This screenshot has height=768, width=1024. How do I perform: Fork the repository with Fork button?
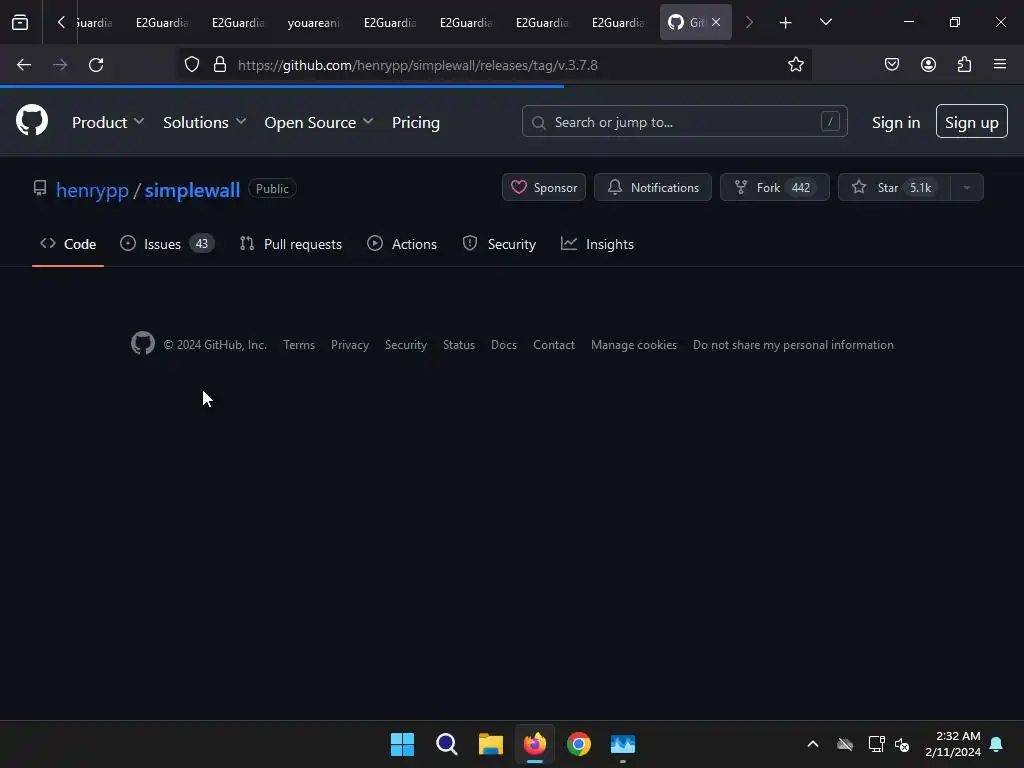click(775, 187)
